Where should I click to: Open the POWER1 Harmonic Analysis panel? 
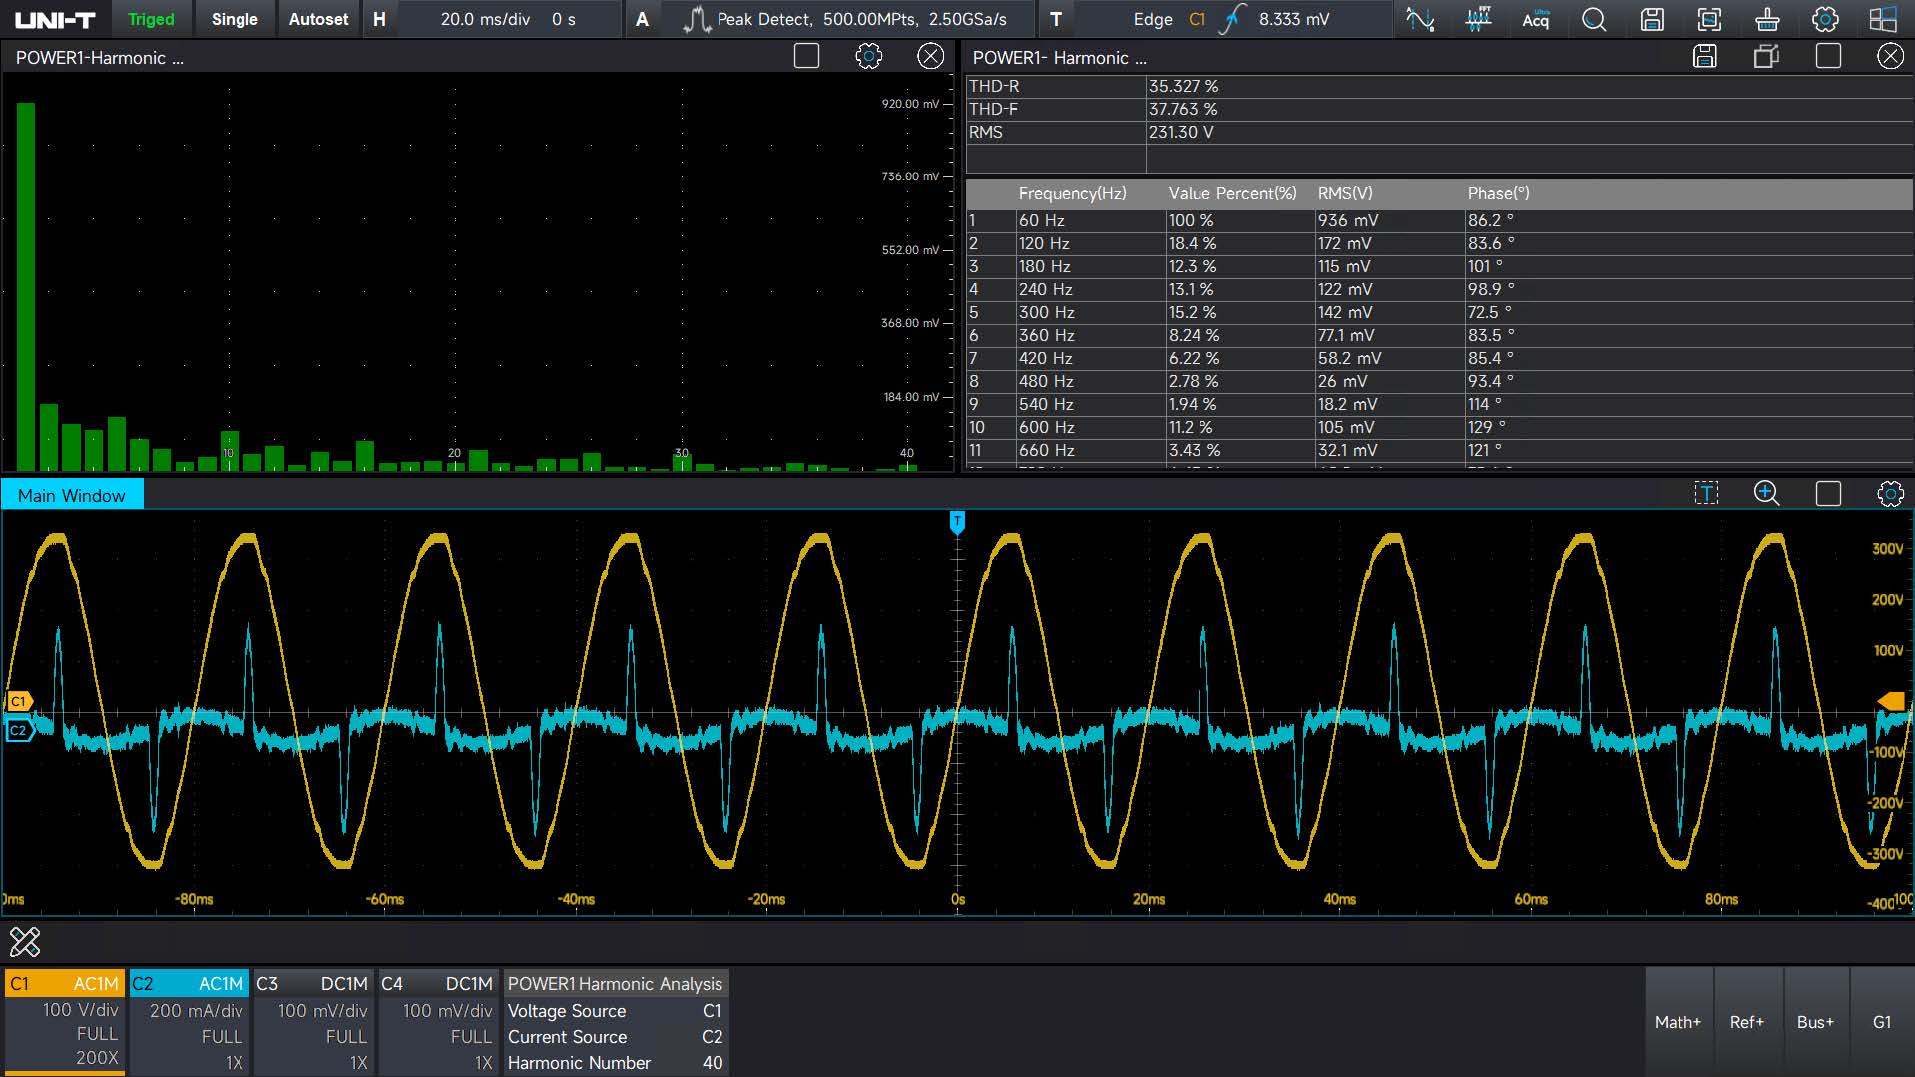615,983
